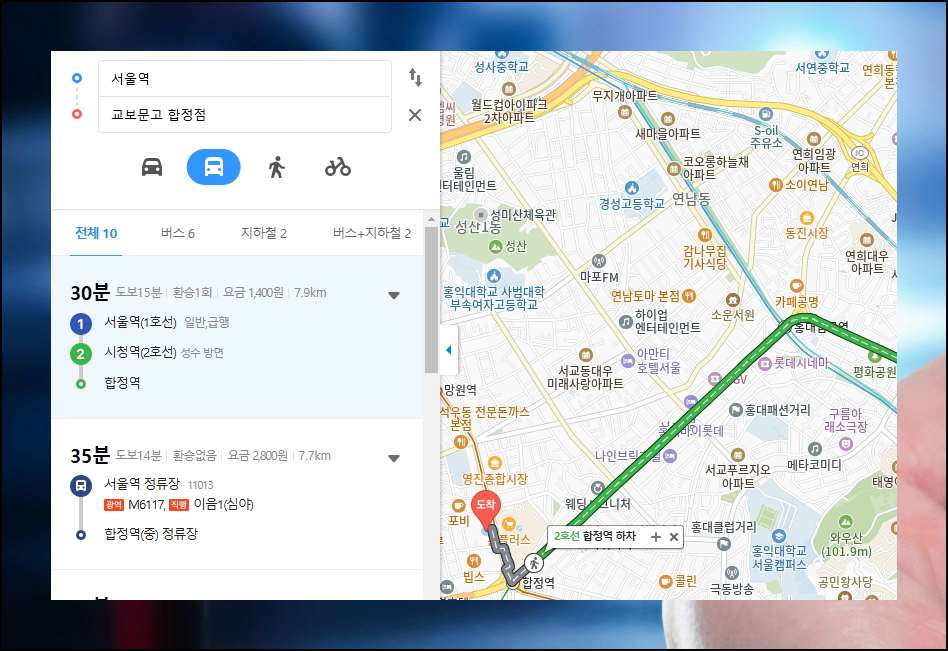Select bicycle directions mode
Screen dimensions: 948x651
(x=338, y=167)
